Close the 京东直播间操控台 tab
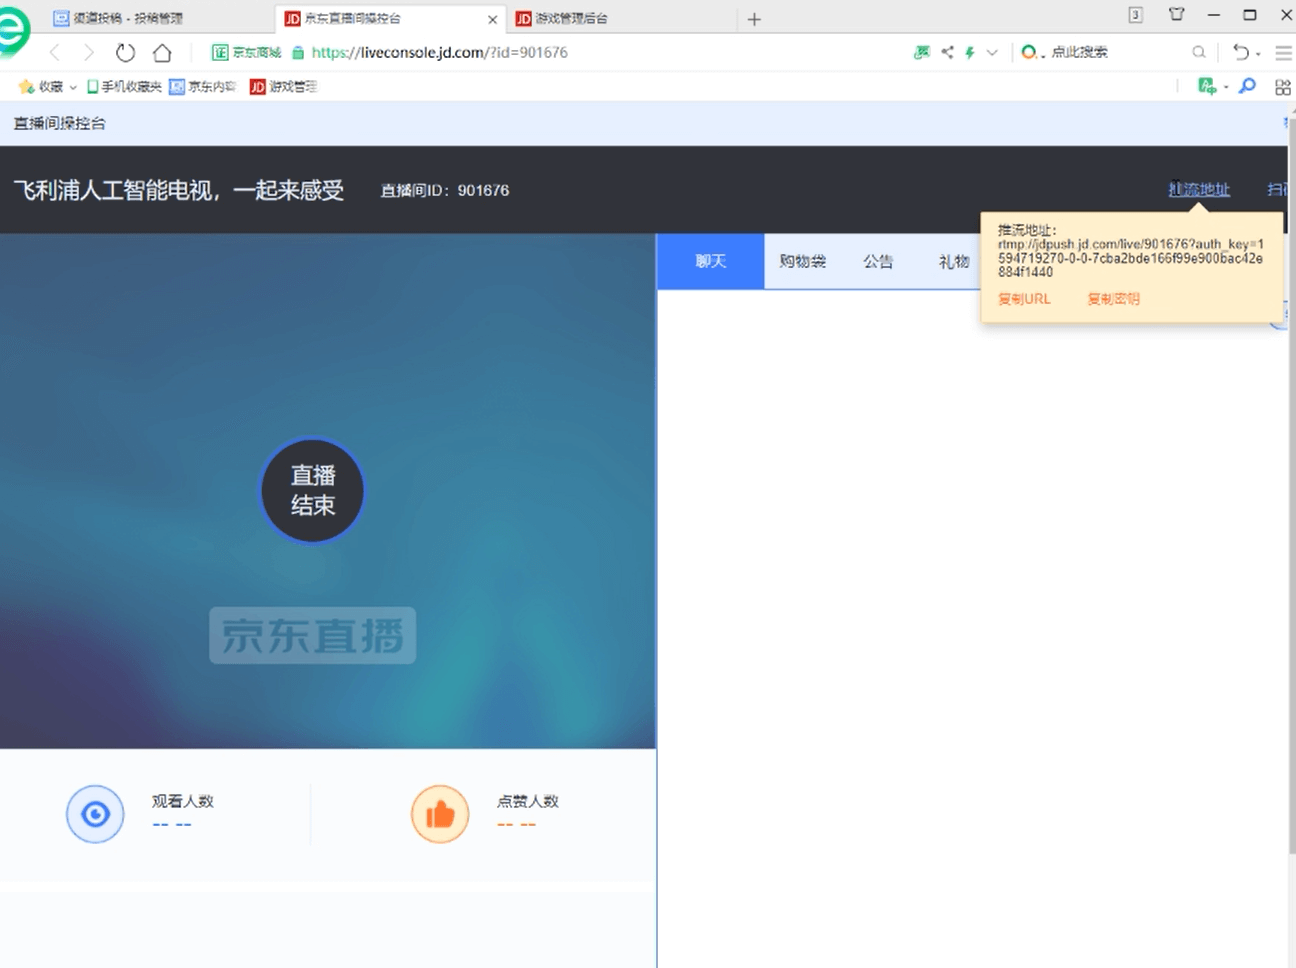This screenshot has width=1296, height=968. [492, 19]
